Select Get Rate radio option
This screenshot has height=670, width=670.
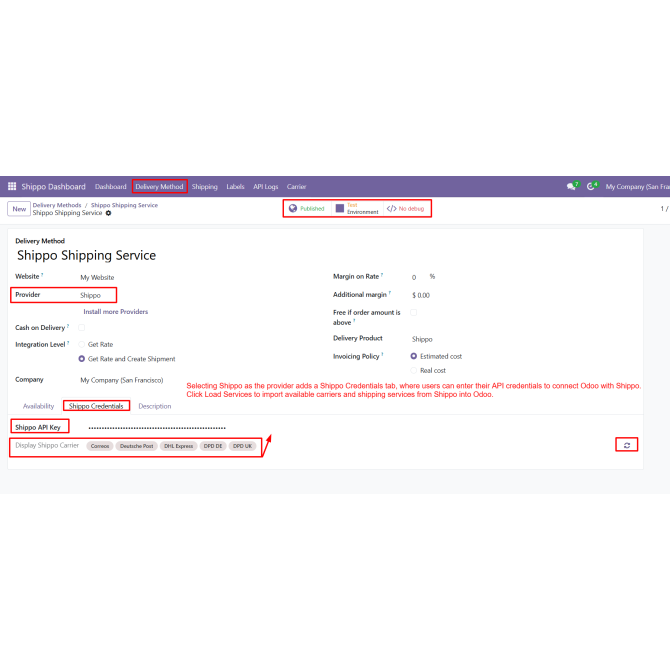pyautogui.click(x=82, y=344)
